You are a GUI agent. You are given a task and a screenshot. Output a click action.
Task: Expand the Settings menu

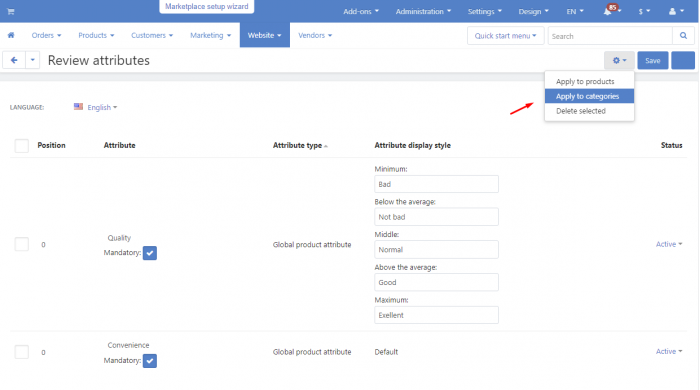tap(484, 12)
